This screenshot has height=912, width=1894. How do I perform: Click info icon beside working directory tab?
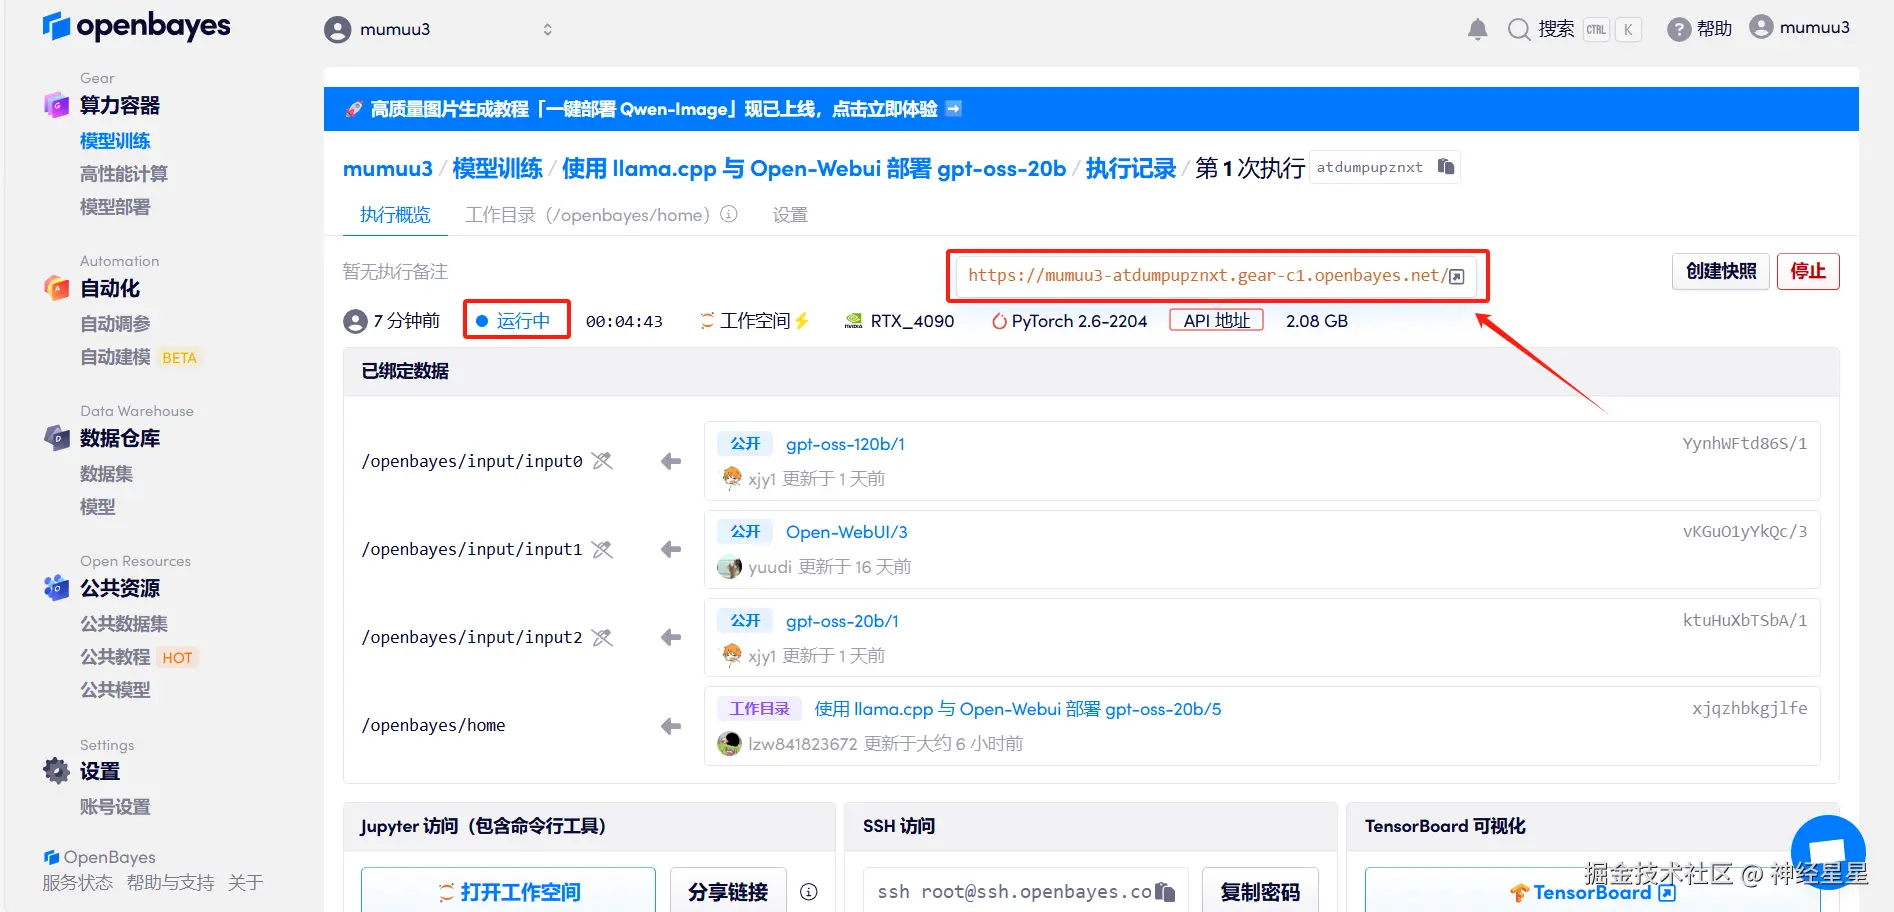pos(729,214)
